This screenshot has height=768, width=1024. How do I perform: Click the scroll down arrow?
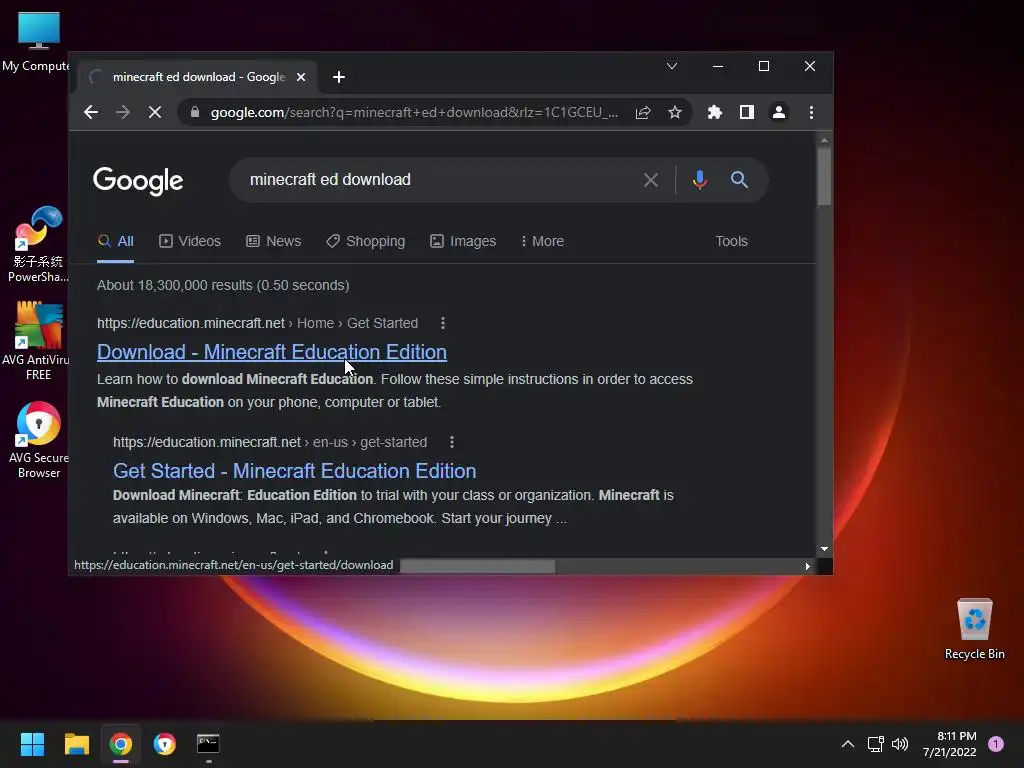(824, 549)
